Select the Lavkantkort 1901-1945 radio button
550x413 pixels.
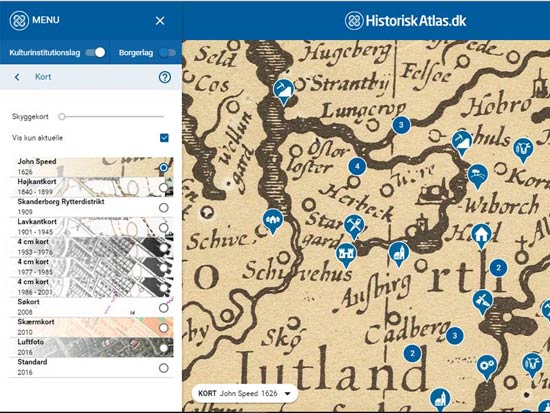click(163, 227)
